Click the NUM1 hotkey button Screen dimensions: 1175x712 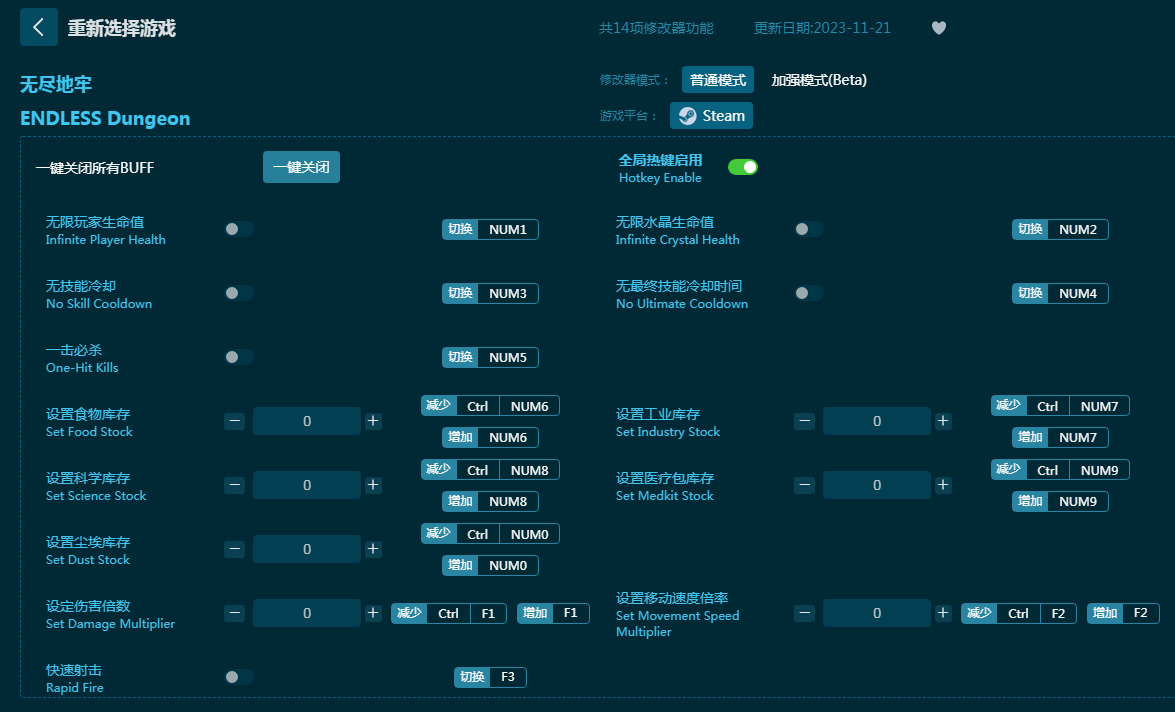(508, 230)
